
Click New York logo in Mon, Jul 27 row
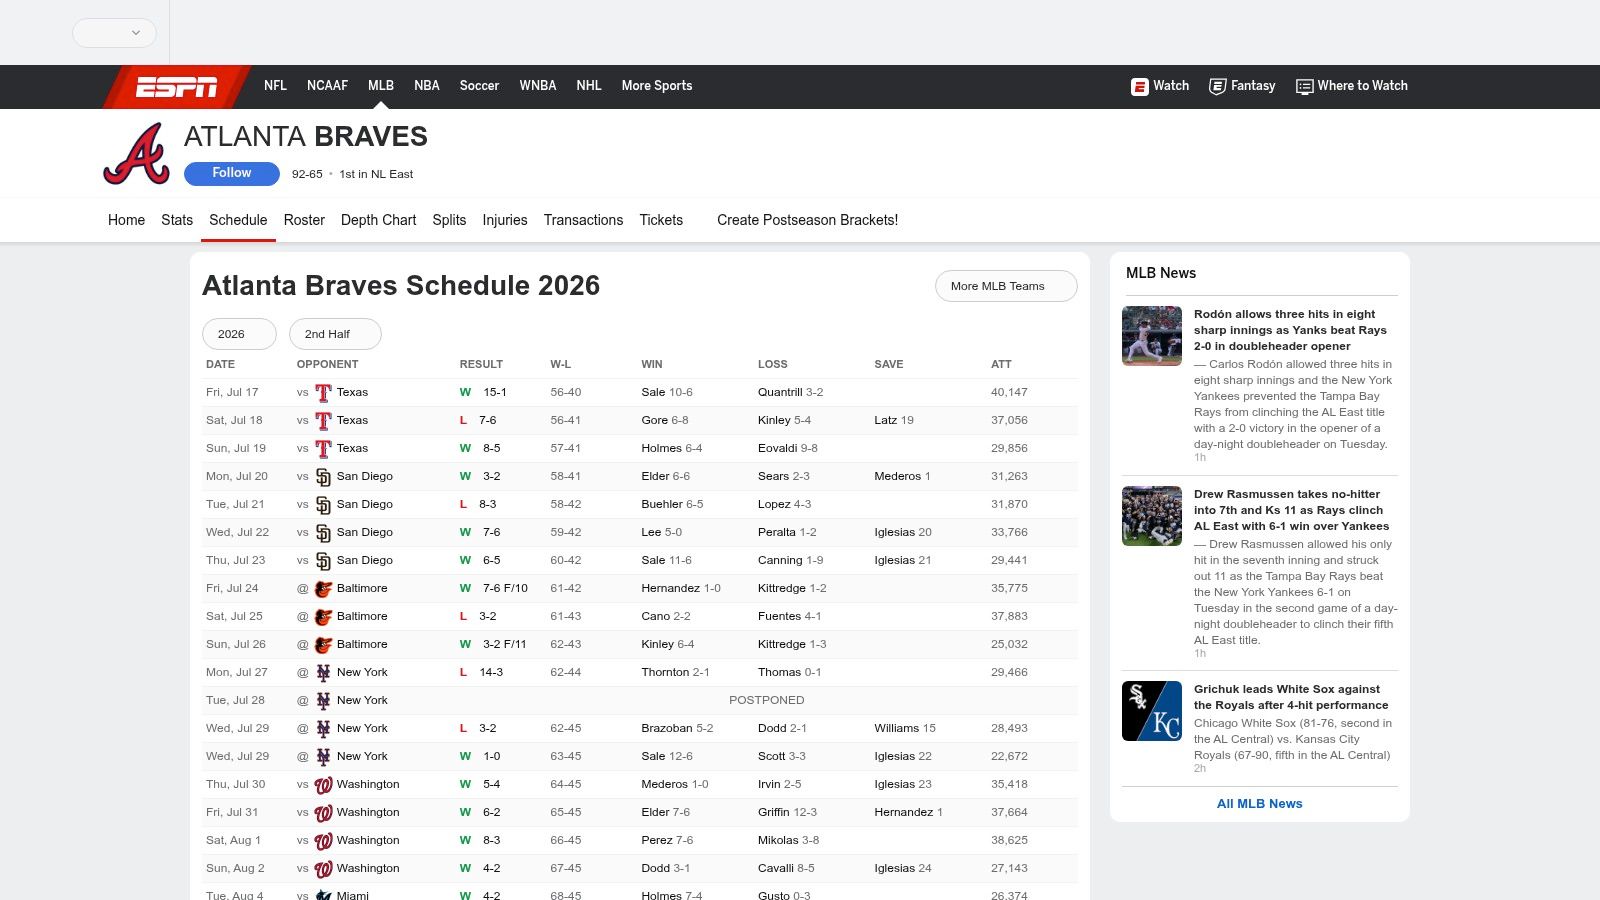point(323,673)
